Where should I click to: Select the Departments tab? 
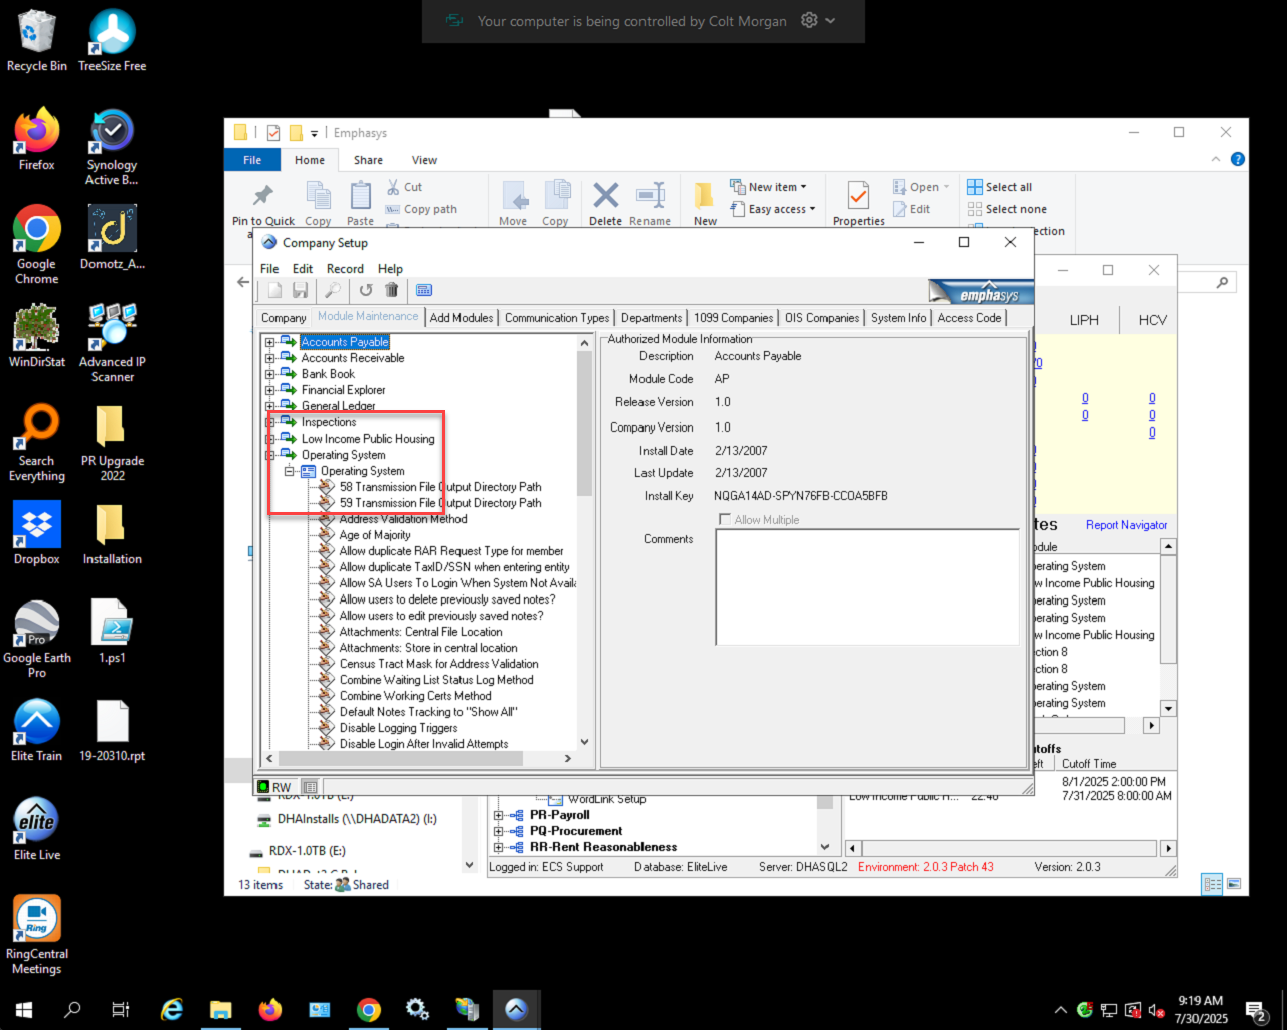(651, 318)
